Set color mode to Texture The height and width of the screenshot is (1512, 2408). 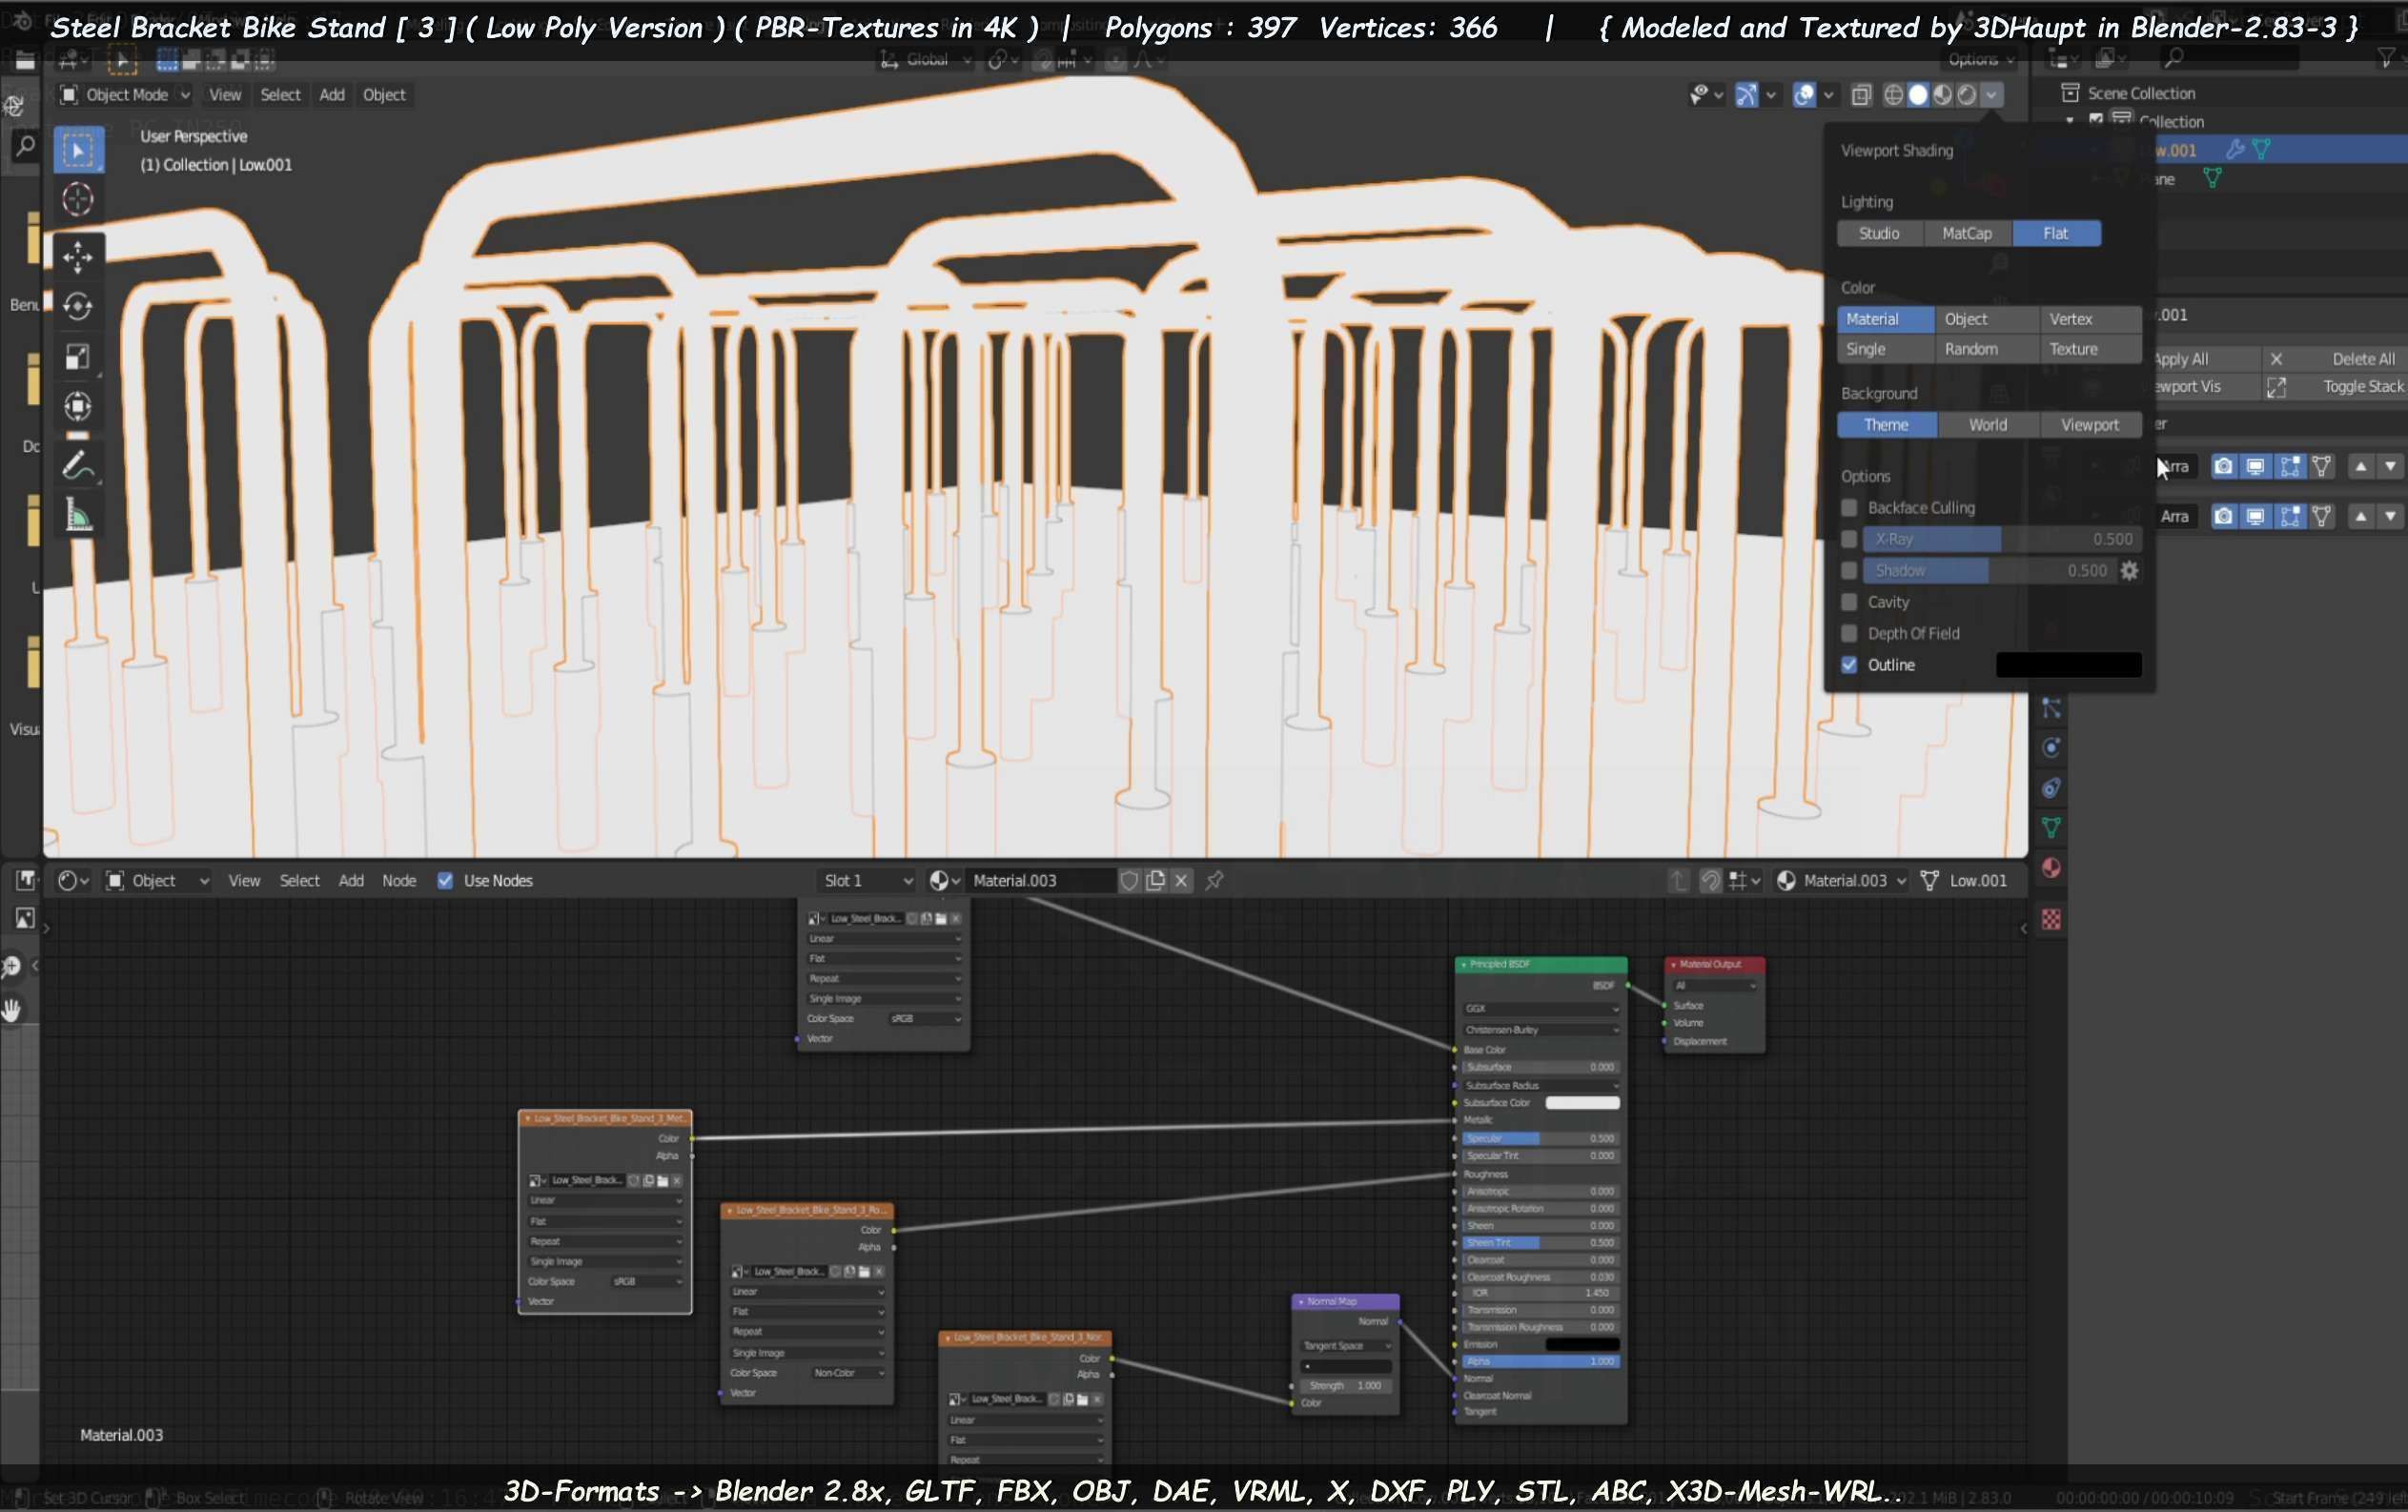pyautogui.click(x=2073, y=349)
